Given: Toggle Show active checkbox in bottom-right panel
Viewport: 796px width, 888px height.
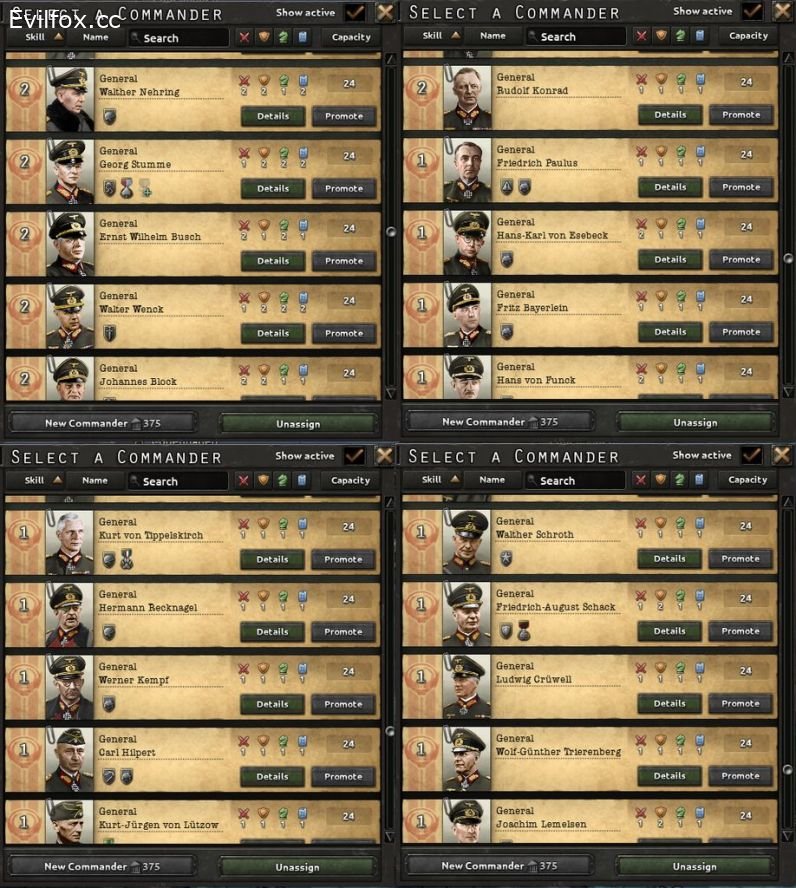Looking at the screenshot, I should click(x=752, y=455).
